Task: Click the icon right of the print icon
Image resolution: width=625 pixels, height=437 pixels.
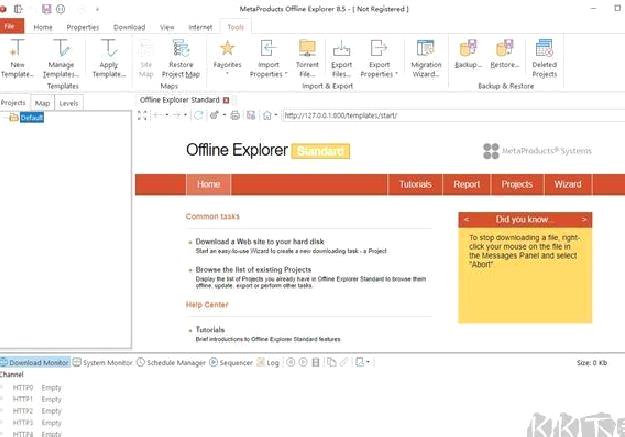Action: coord(251,116)
